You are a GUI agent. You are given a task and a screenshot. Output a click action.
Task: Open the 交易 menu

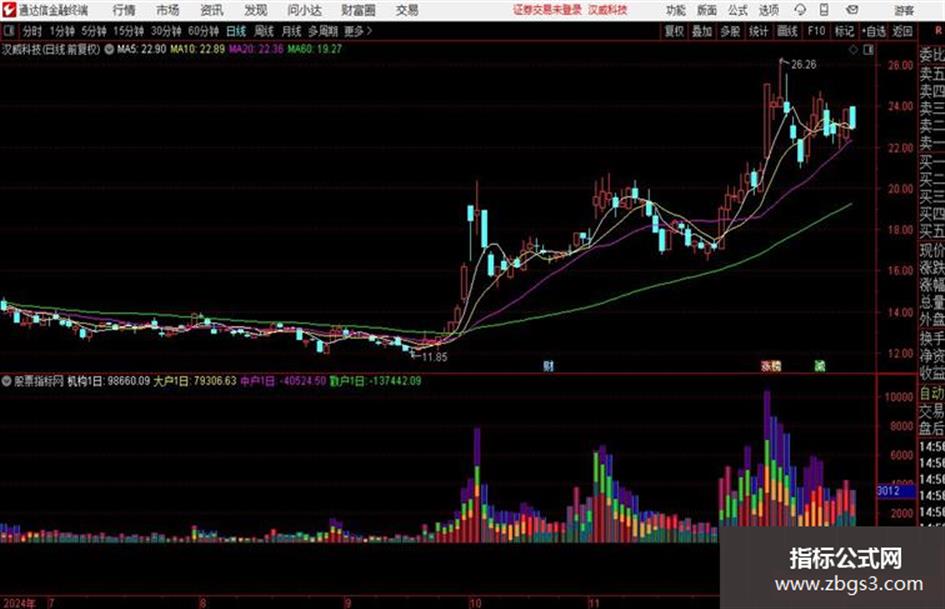pyautogui.click(x=407, y=10)
